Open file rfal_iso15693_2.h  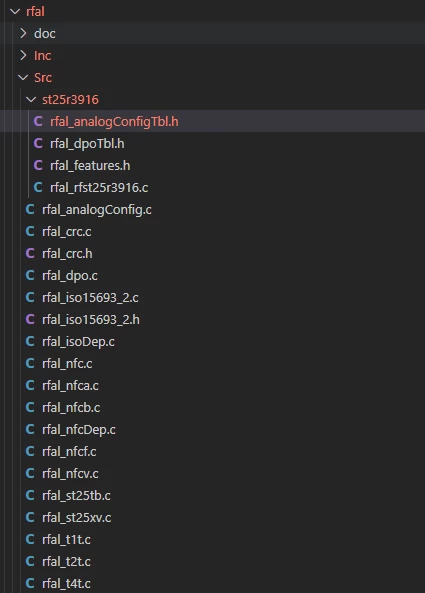pyautogui.click(x=91, y=319)
